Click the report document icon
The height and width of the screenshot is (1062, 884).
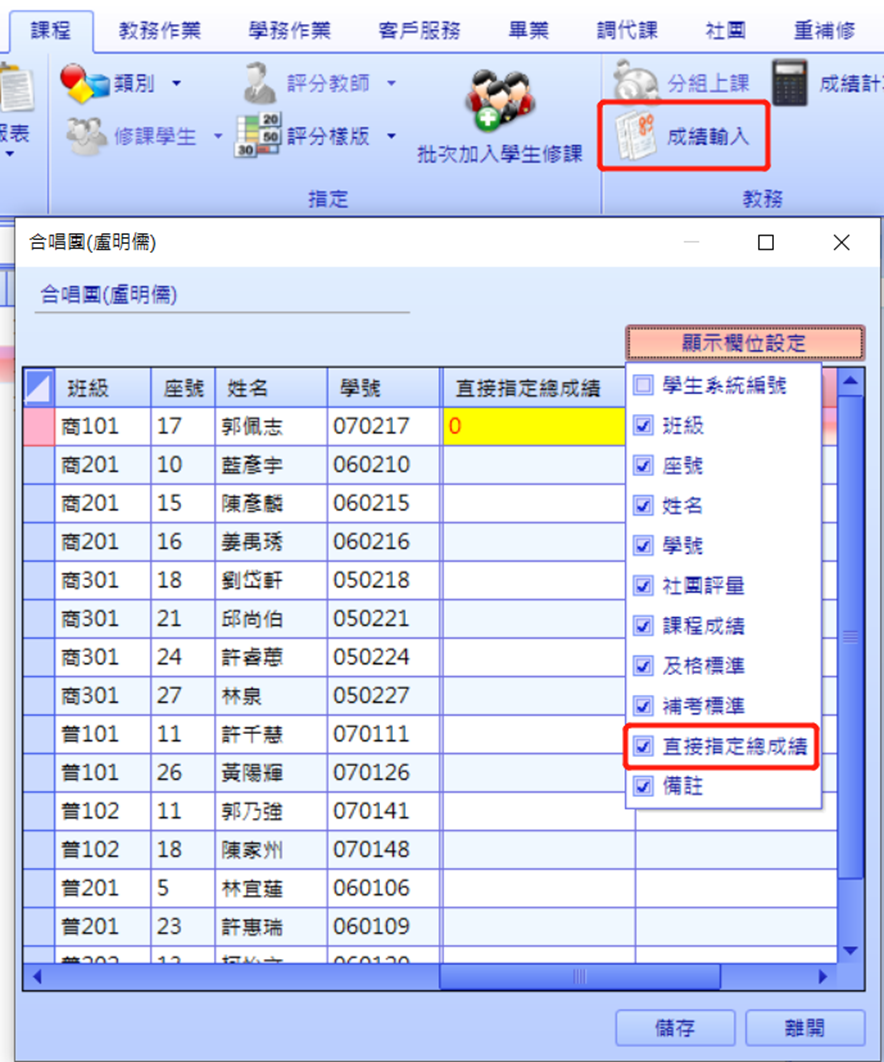(x=16, y=87)
